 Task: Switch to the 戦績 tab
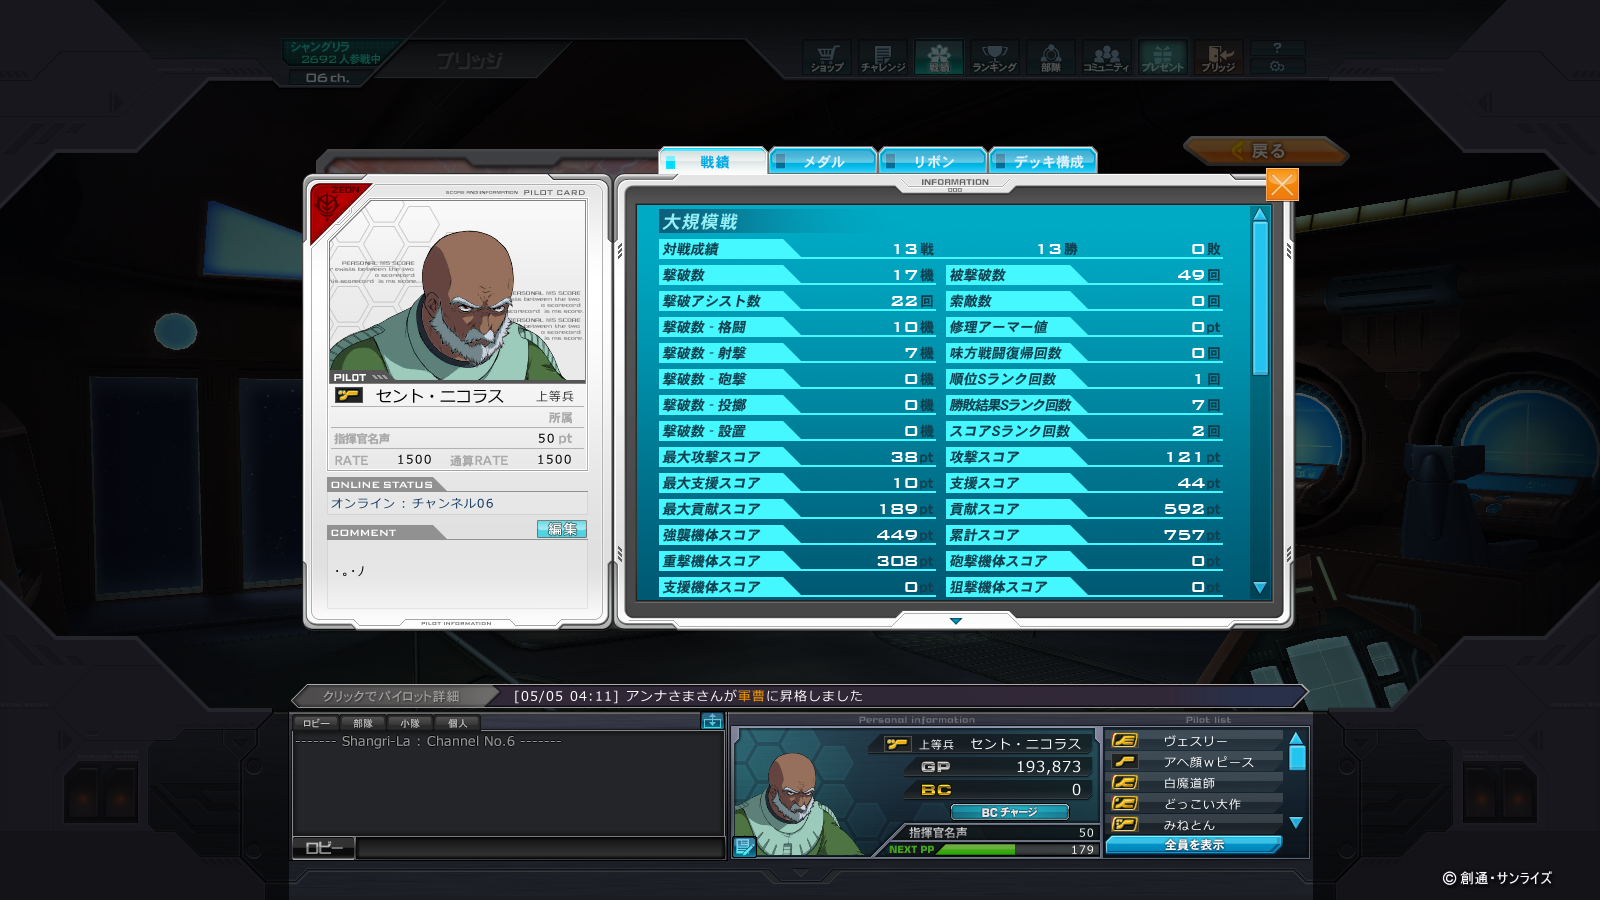(713, 161)
